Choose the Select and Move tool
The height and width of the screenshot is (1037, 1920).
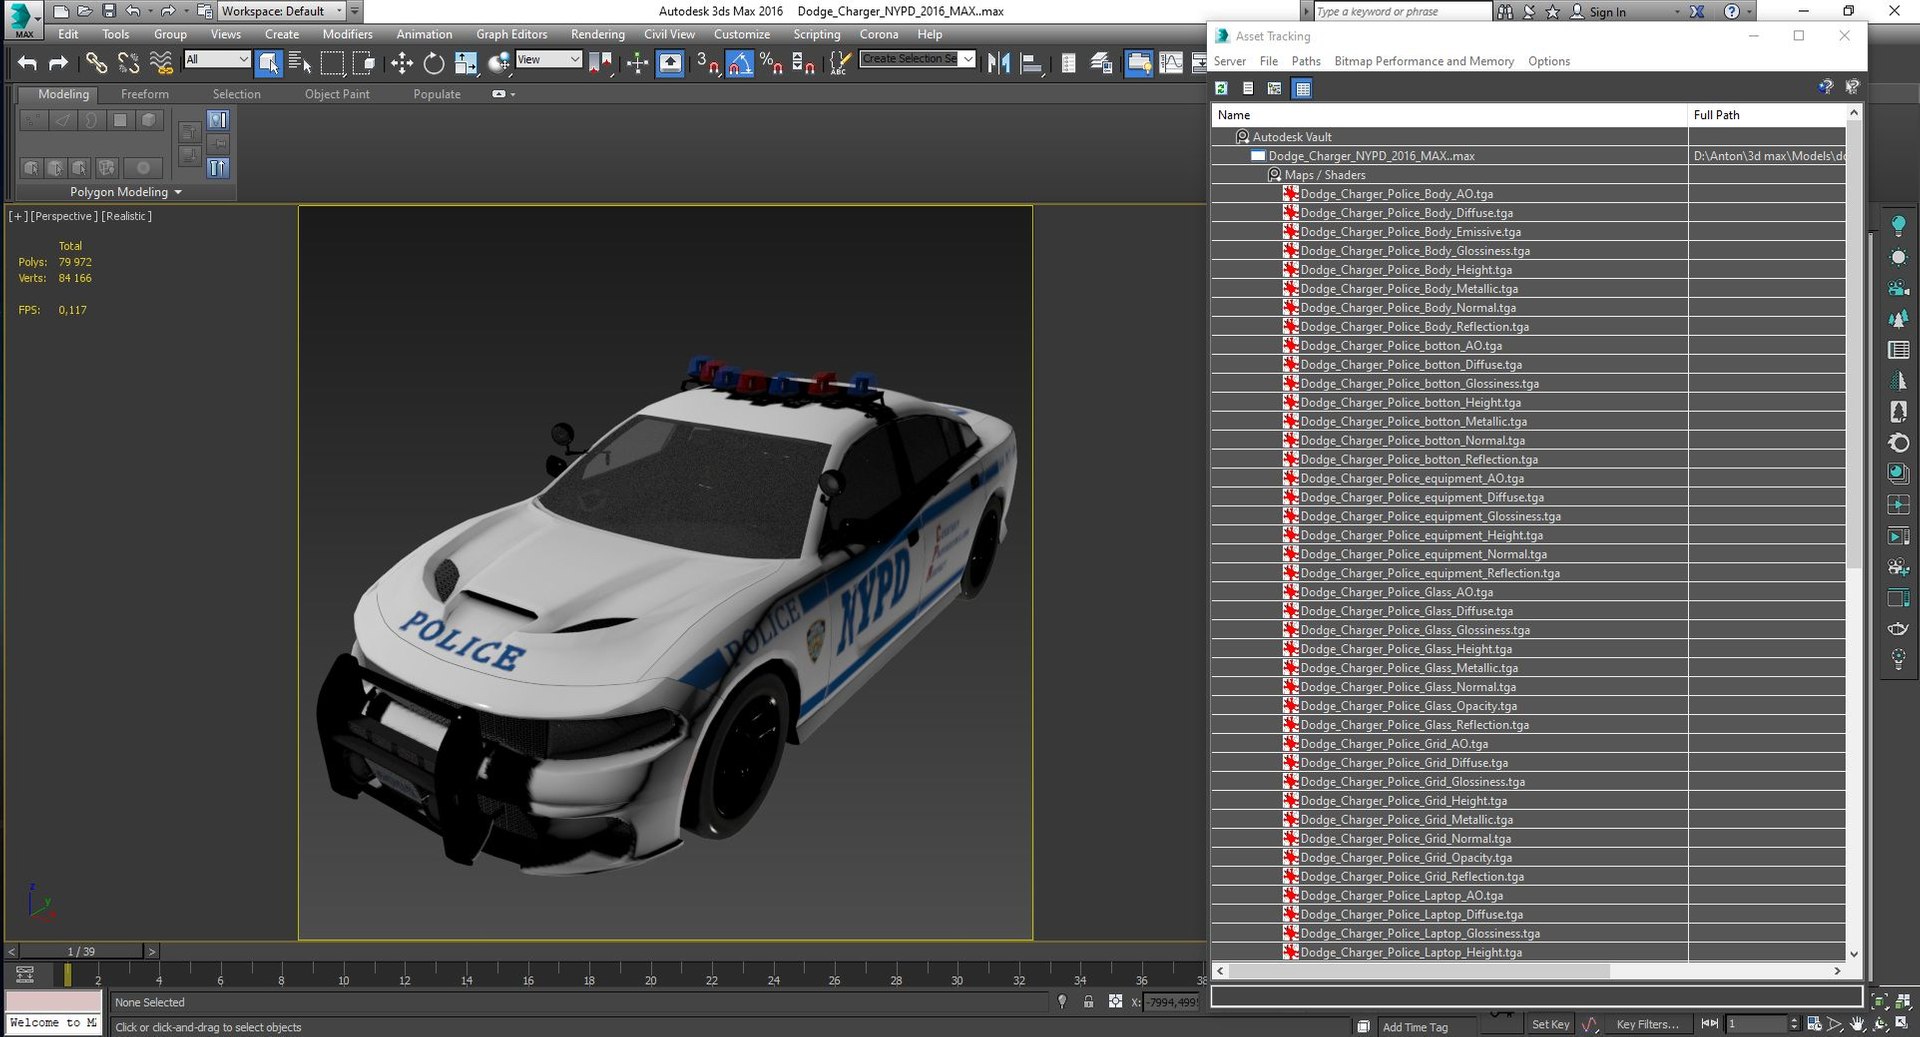402,63
